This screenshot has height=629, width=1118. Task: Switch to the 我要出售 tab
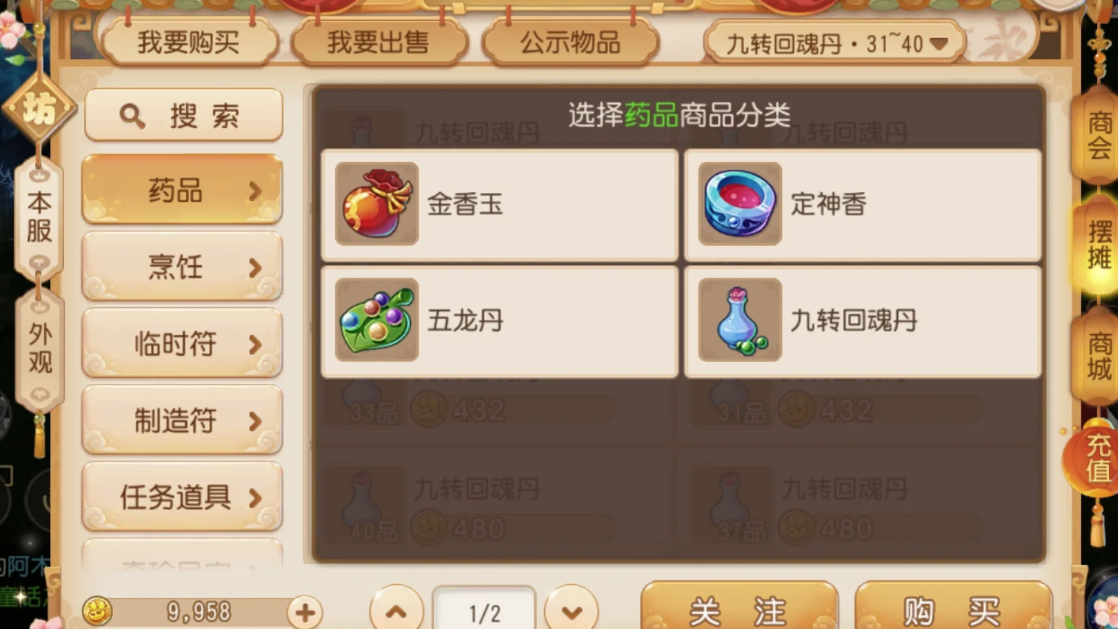tap(379, 43)
